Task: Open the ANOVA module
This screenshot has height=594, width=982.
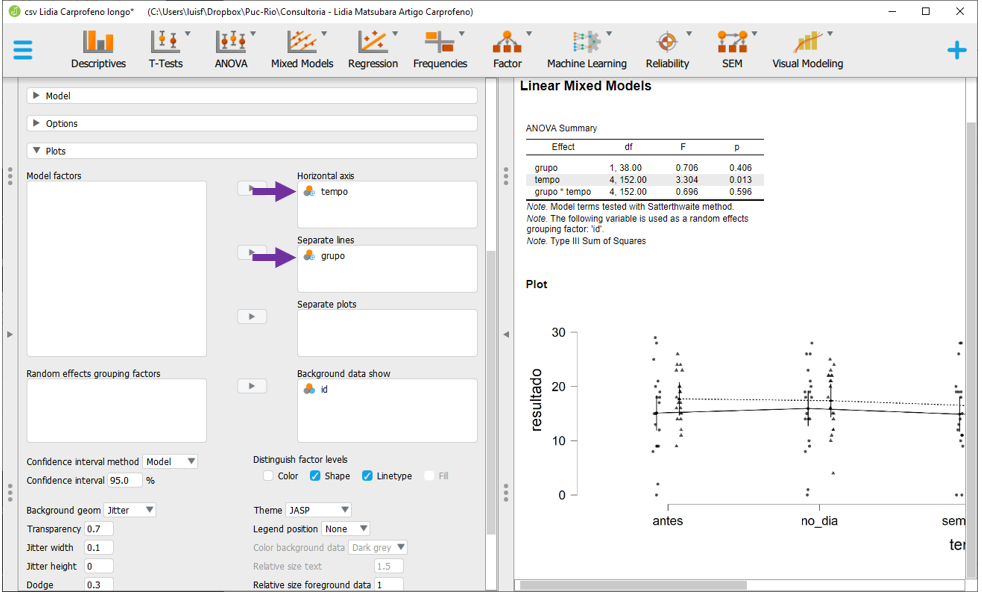Action: [231, 49]
